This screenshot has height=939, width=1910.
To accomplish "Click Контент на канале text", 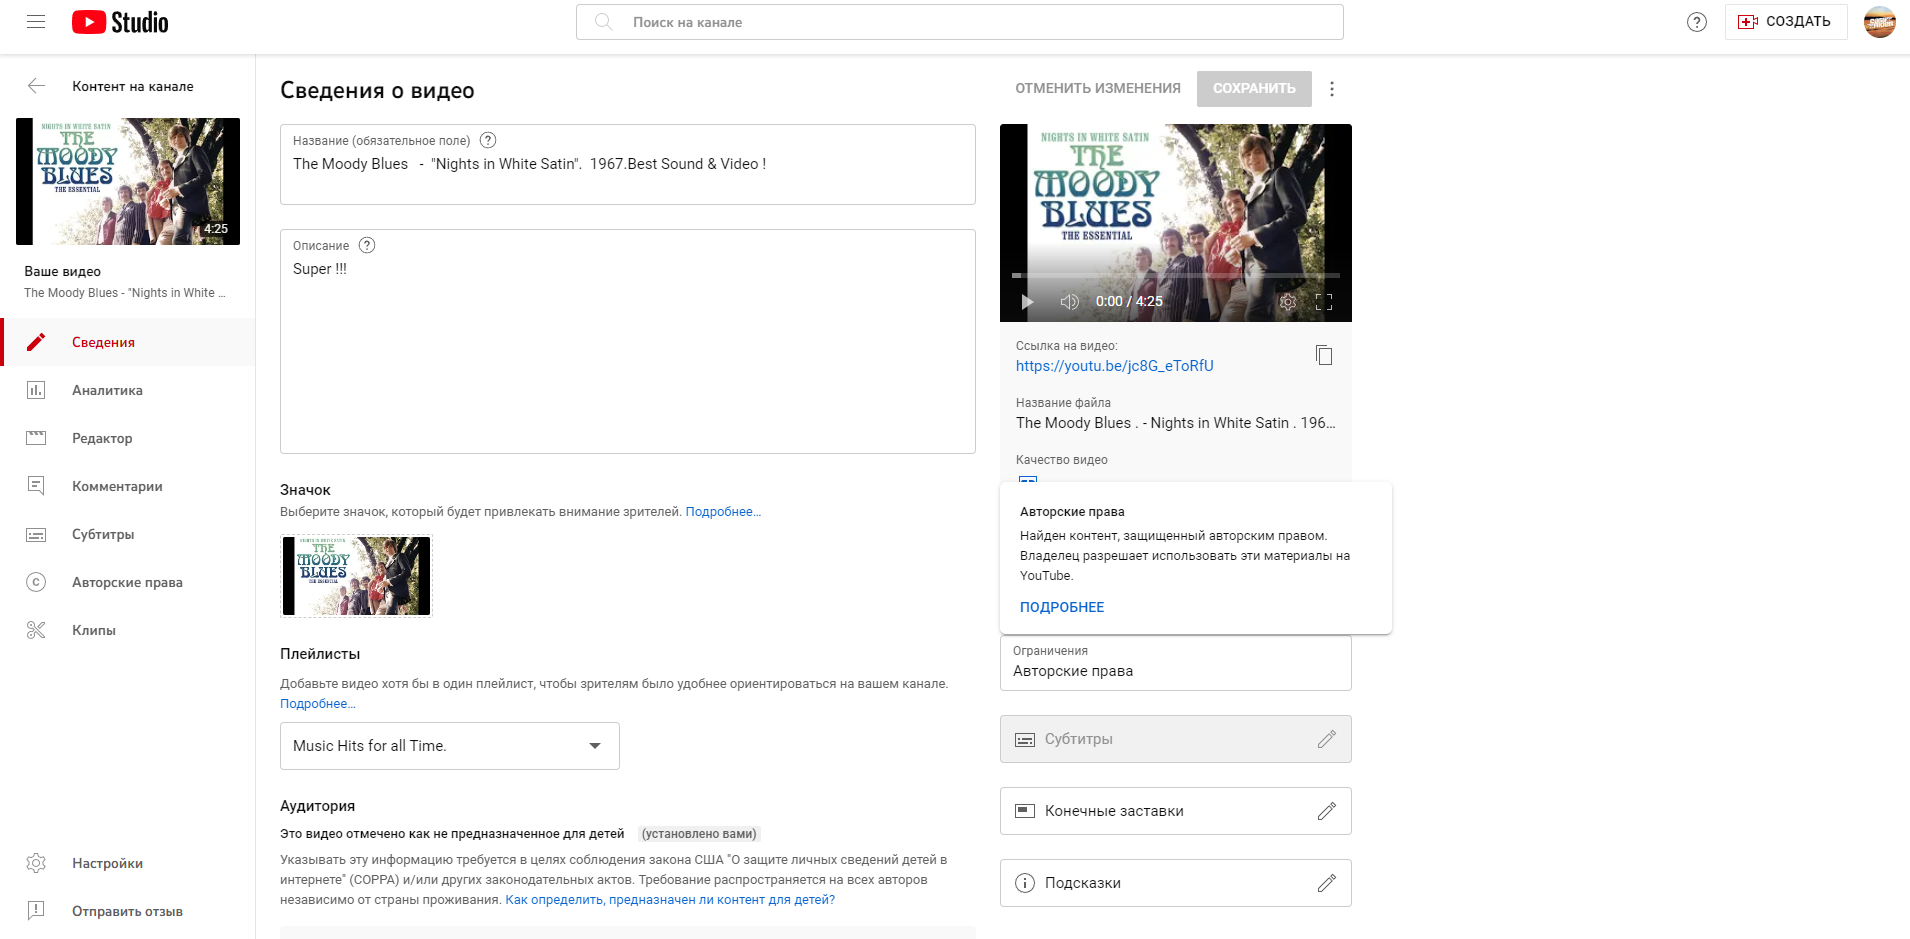I will [133, 87].
